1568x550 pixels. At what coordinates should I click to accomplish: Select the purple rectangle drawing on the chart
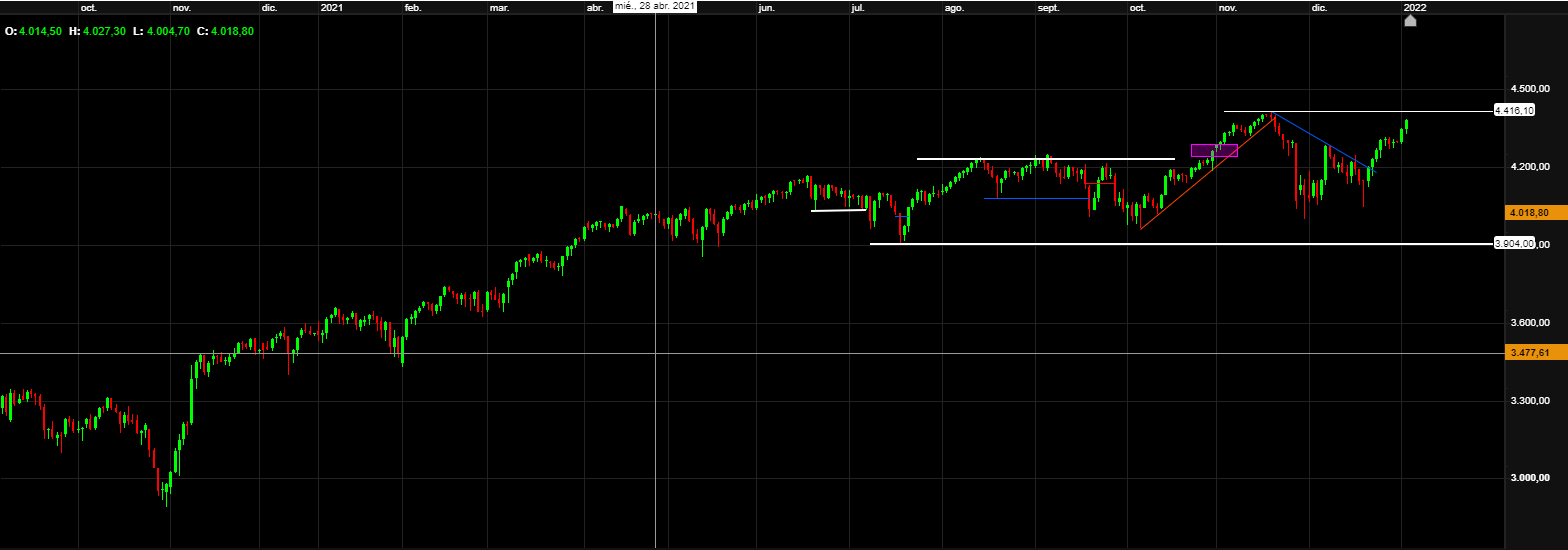1214,150
